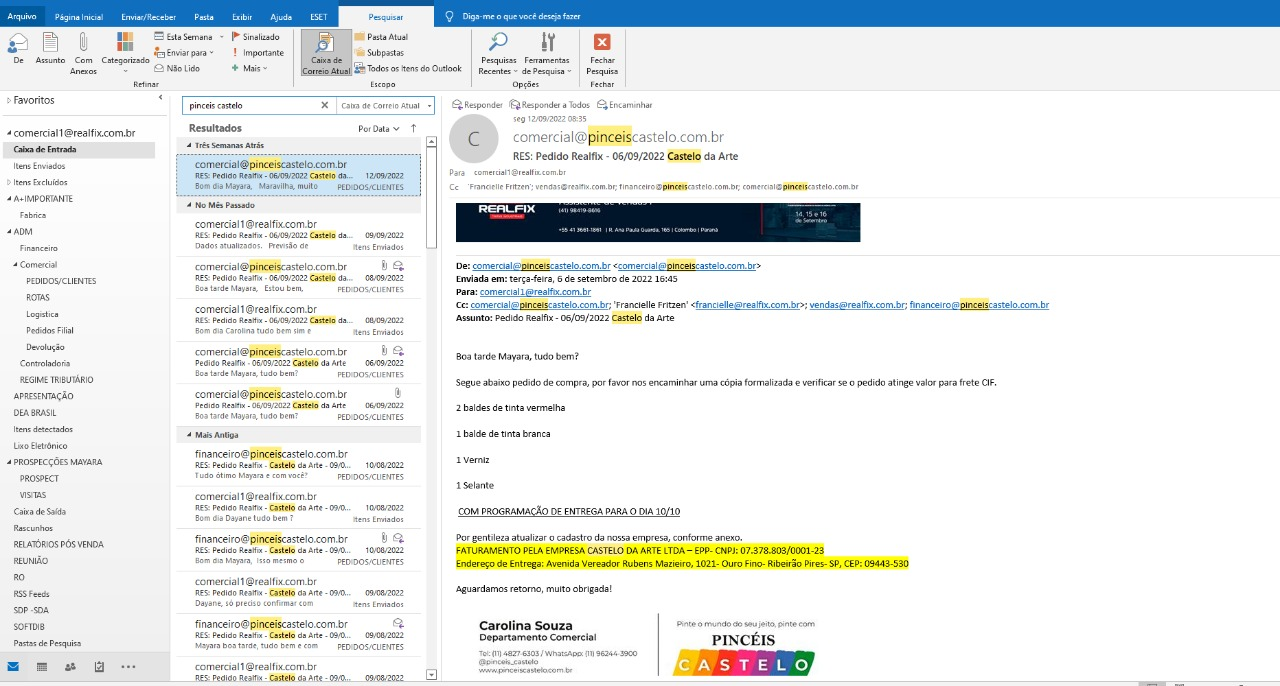Clear the search box text with X

(x=324, y=105)
